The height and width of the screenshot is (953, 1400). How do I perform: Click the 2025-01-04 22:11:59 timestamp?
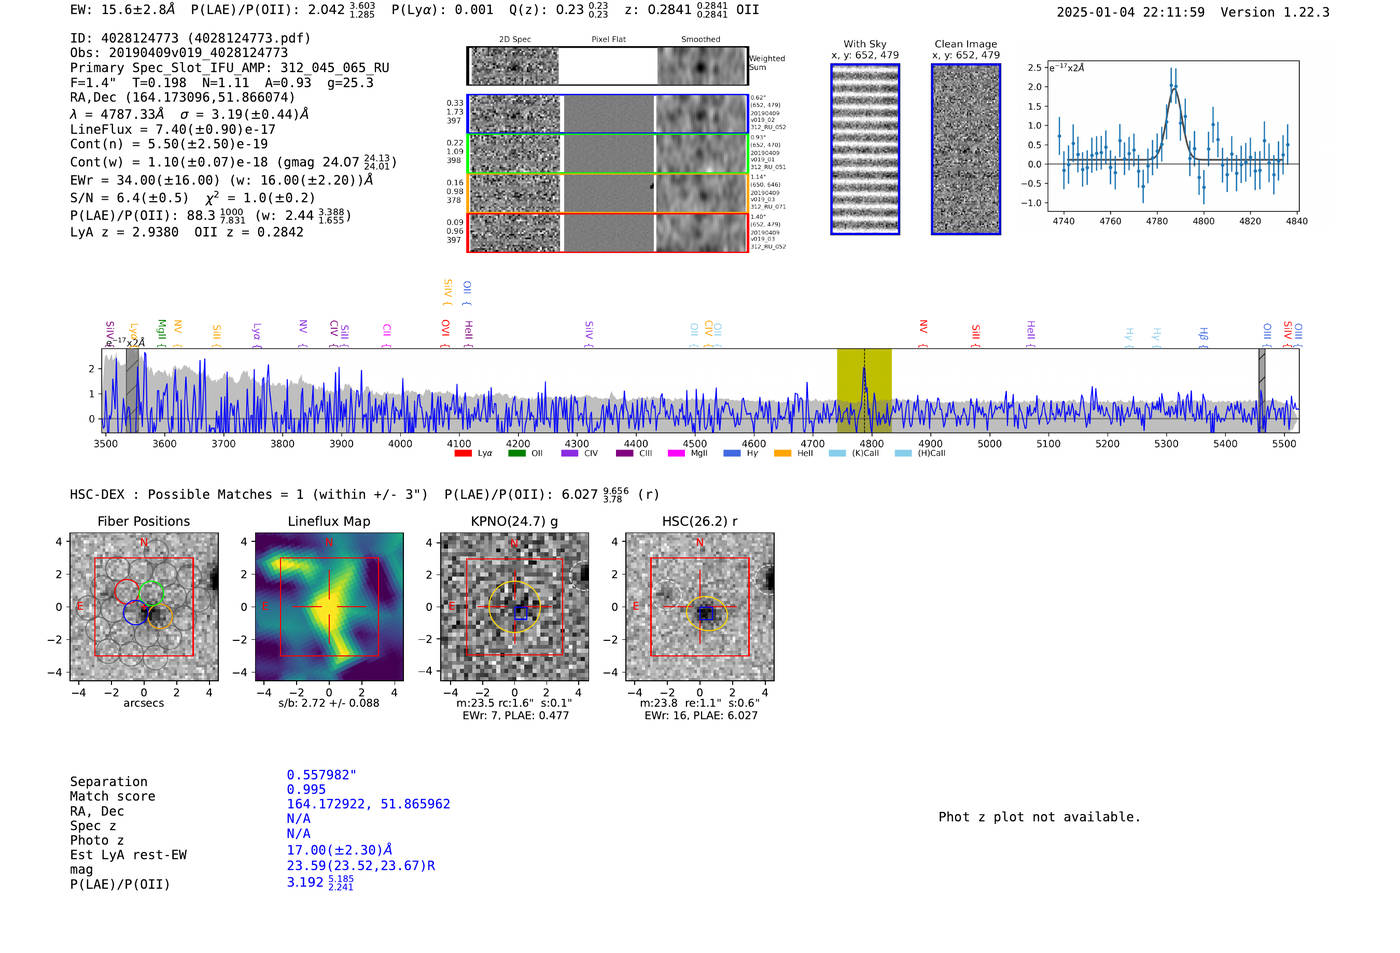(x=1131, y=12)
